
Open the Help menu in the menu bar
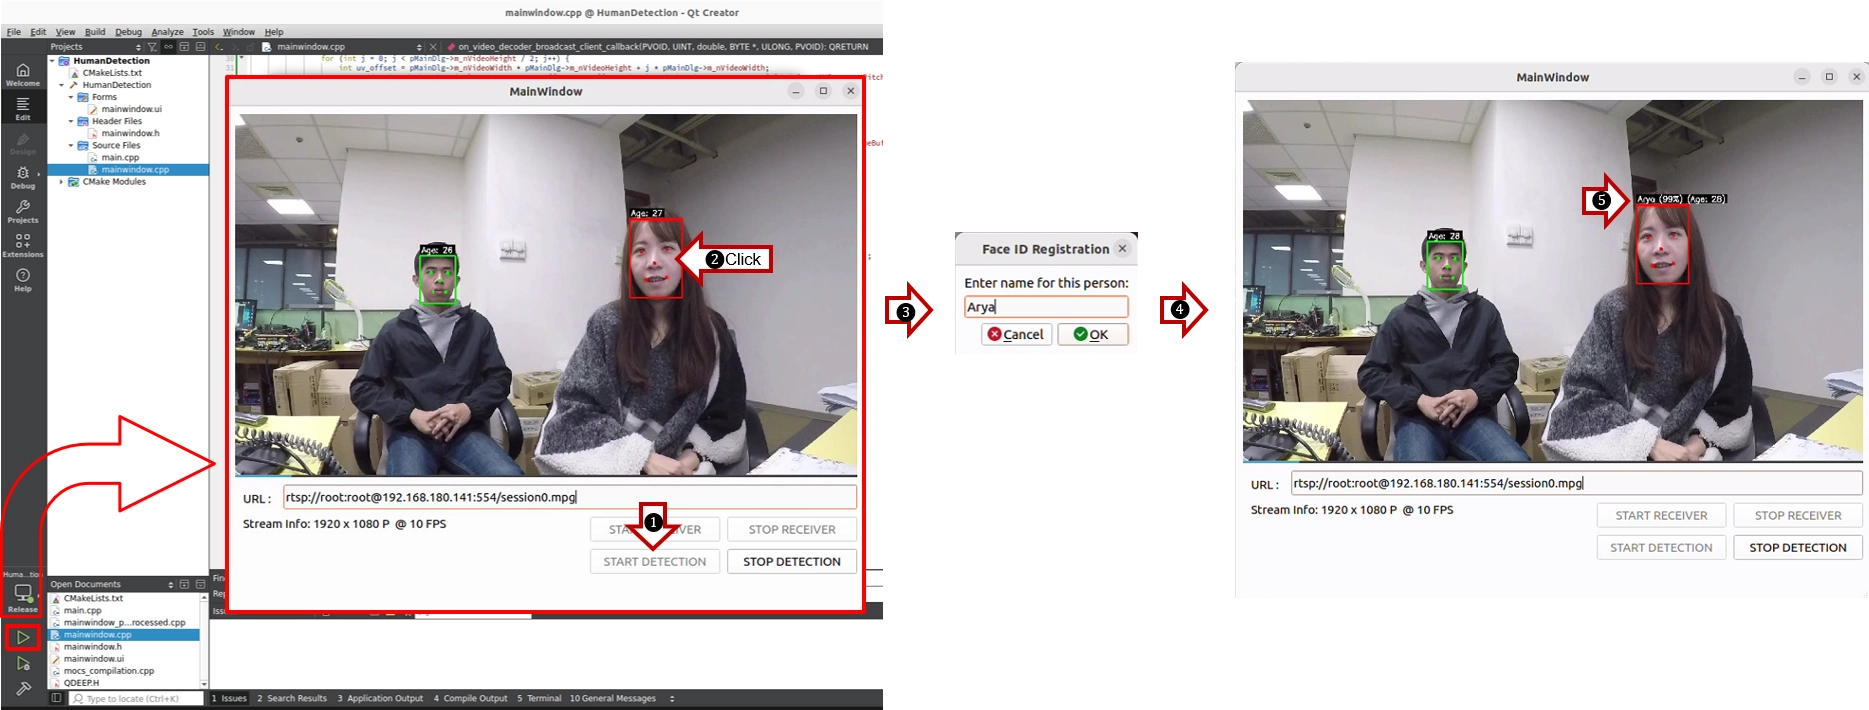[x=274, y=32]
